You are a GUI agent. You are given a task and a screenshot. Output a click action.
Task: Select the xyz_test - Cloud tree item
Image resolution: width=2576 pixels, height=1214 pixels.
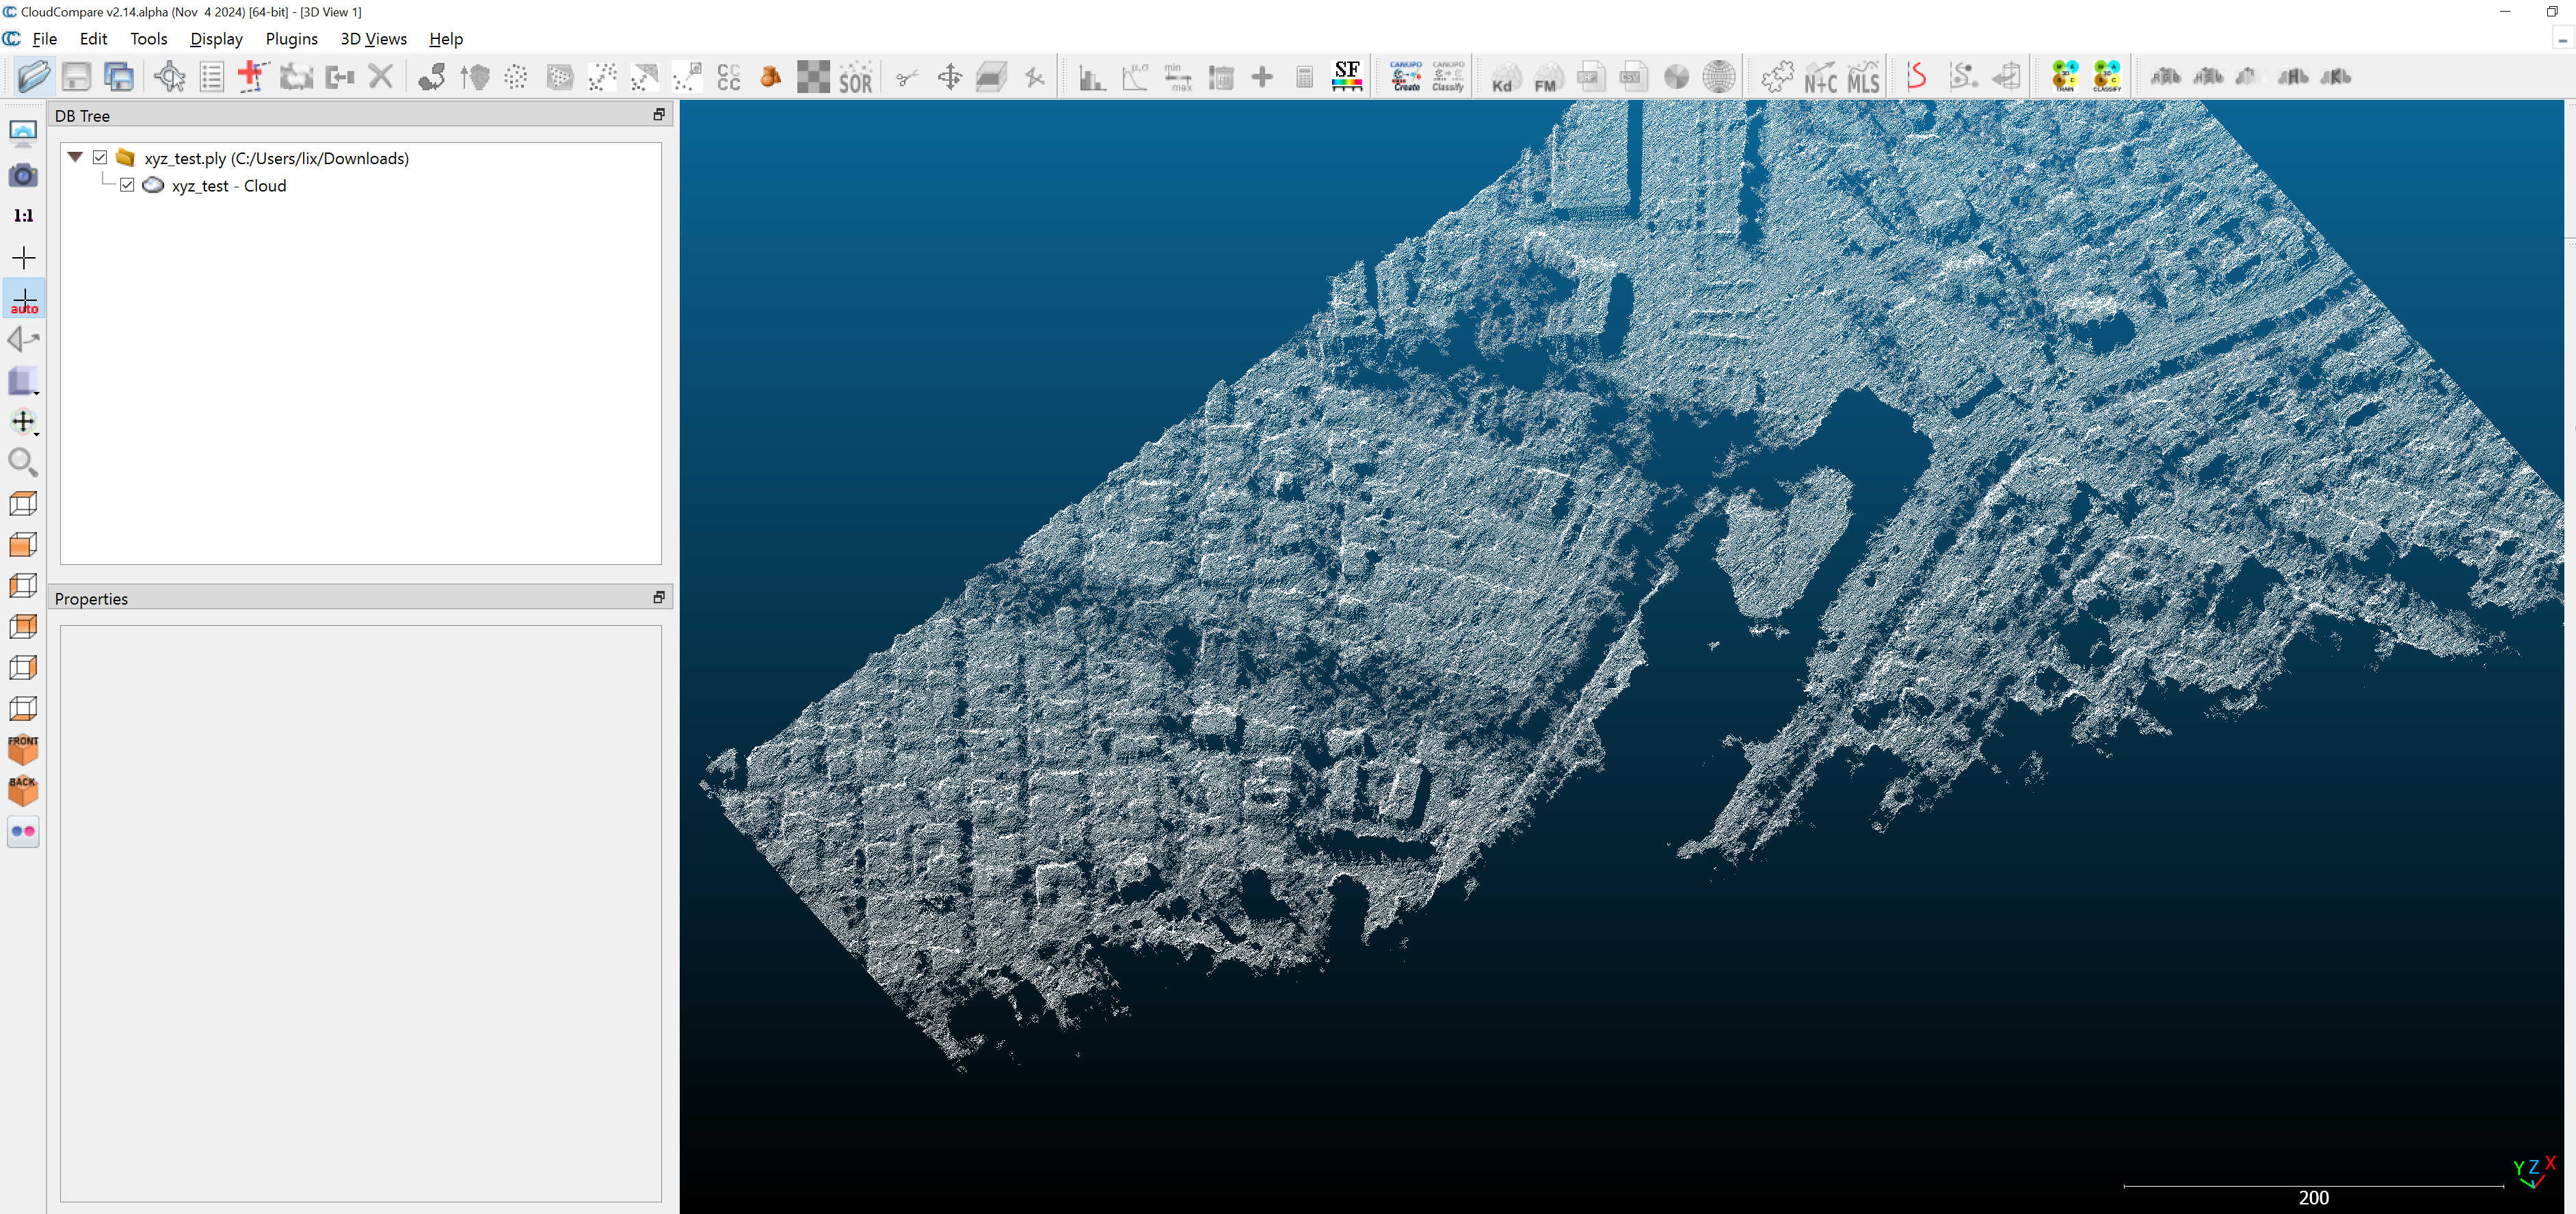pyautogui.click(x=229, y=186)
